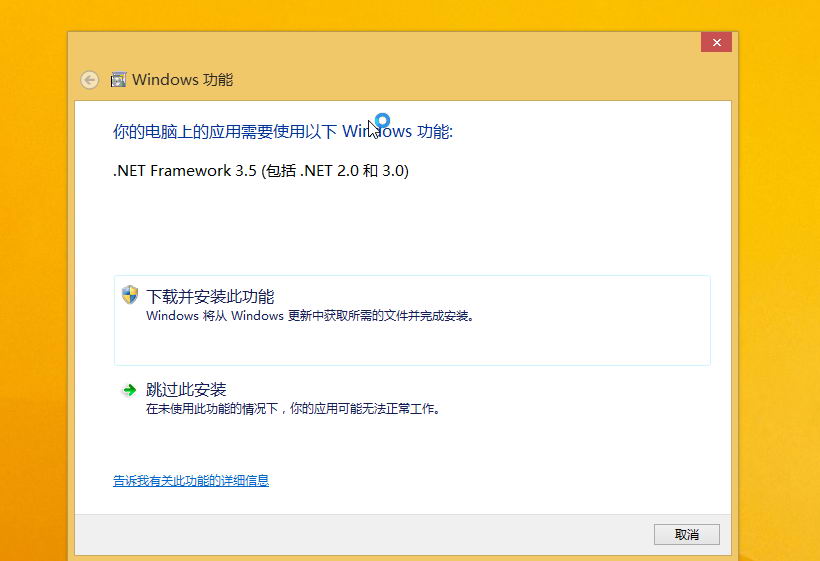Open 告诉我有关此功能的详细信息 link

pos(191,480)
